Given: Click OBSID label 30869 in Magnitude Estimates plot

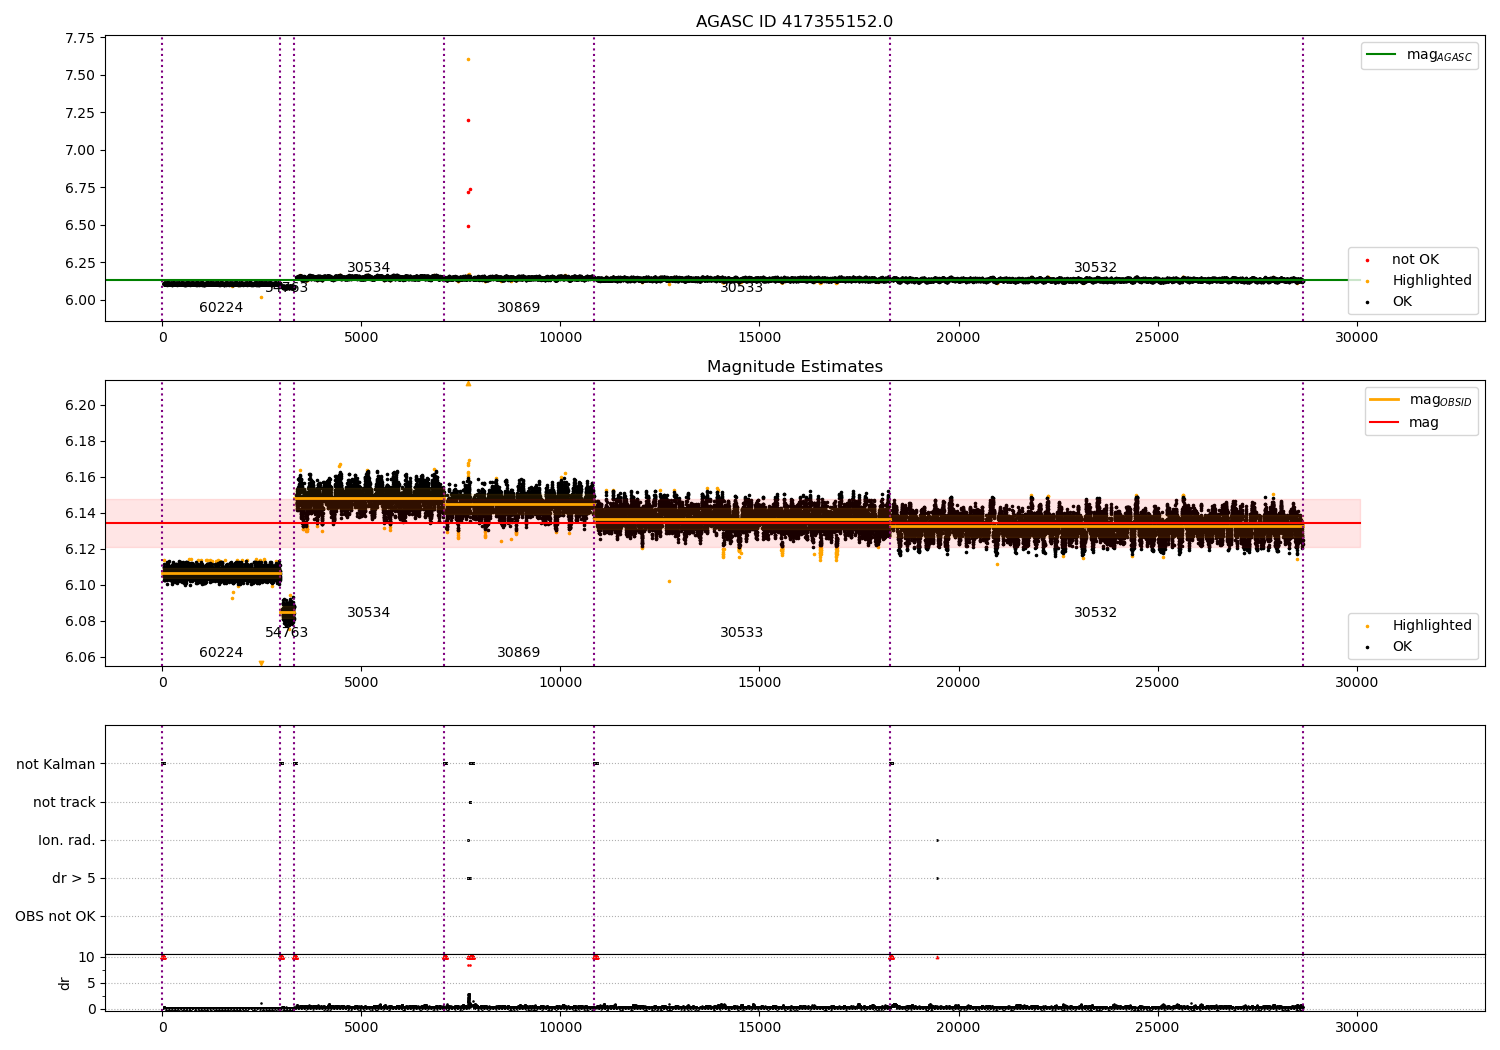Looking at the screenshot, I should (518, 653).
